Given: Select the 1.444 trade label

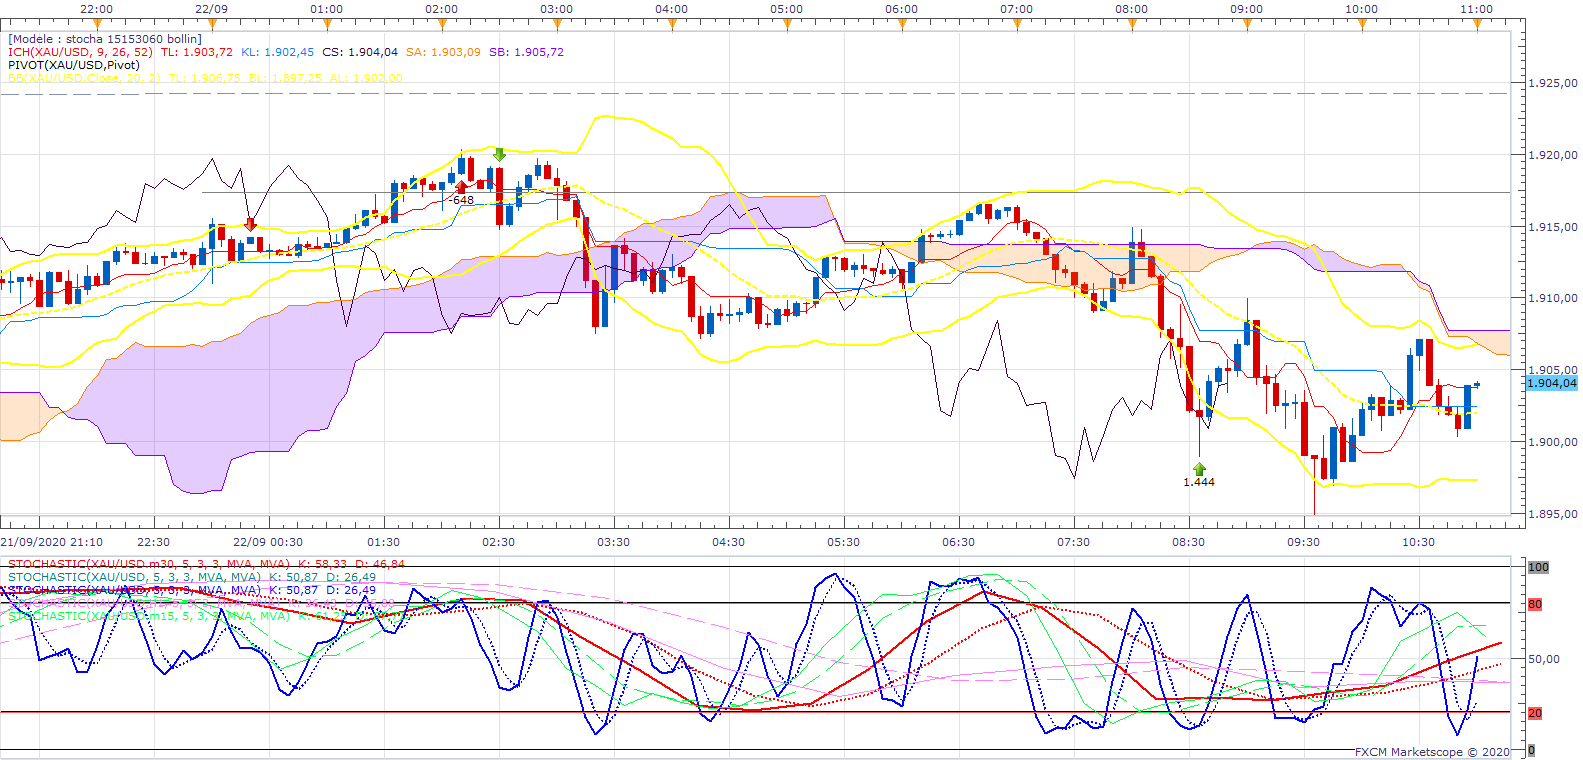Looking at the screenshot, I should [1199, 482].
